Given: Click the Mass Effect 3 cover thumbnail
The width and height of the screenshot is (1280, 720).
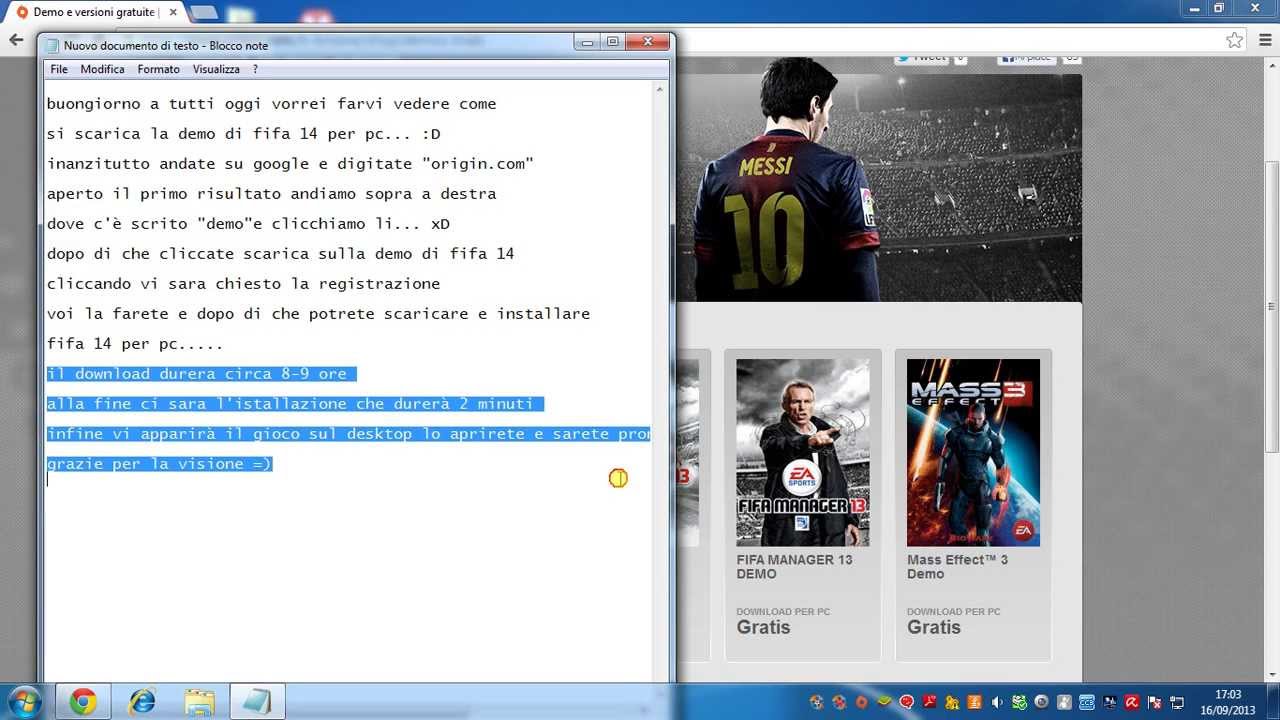Looking at the screenshot, I should (973, 453).
